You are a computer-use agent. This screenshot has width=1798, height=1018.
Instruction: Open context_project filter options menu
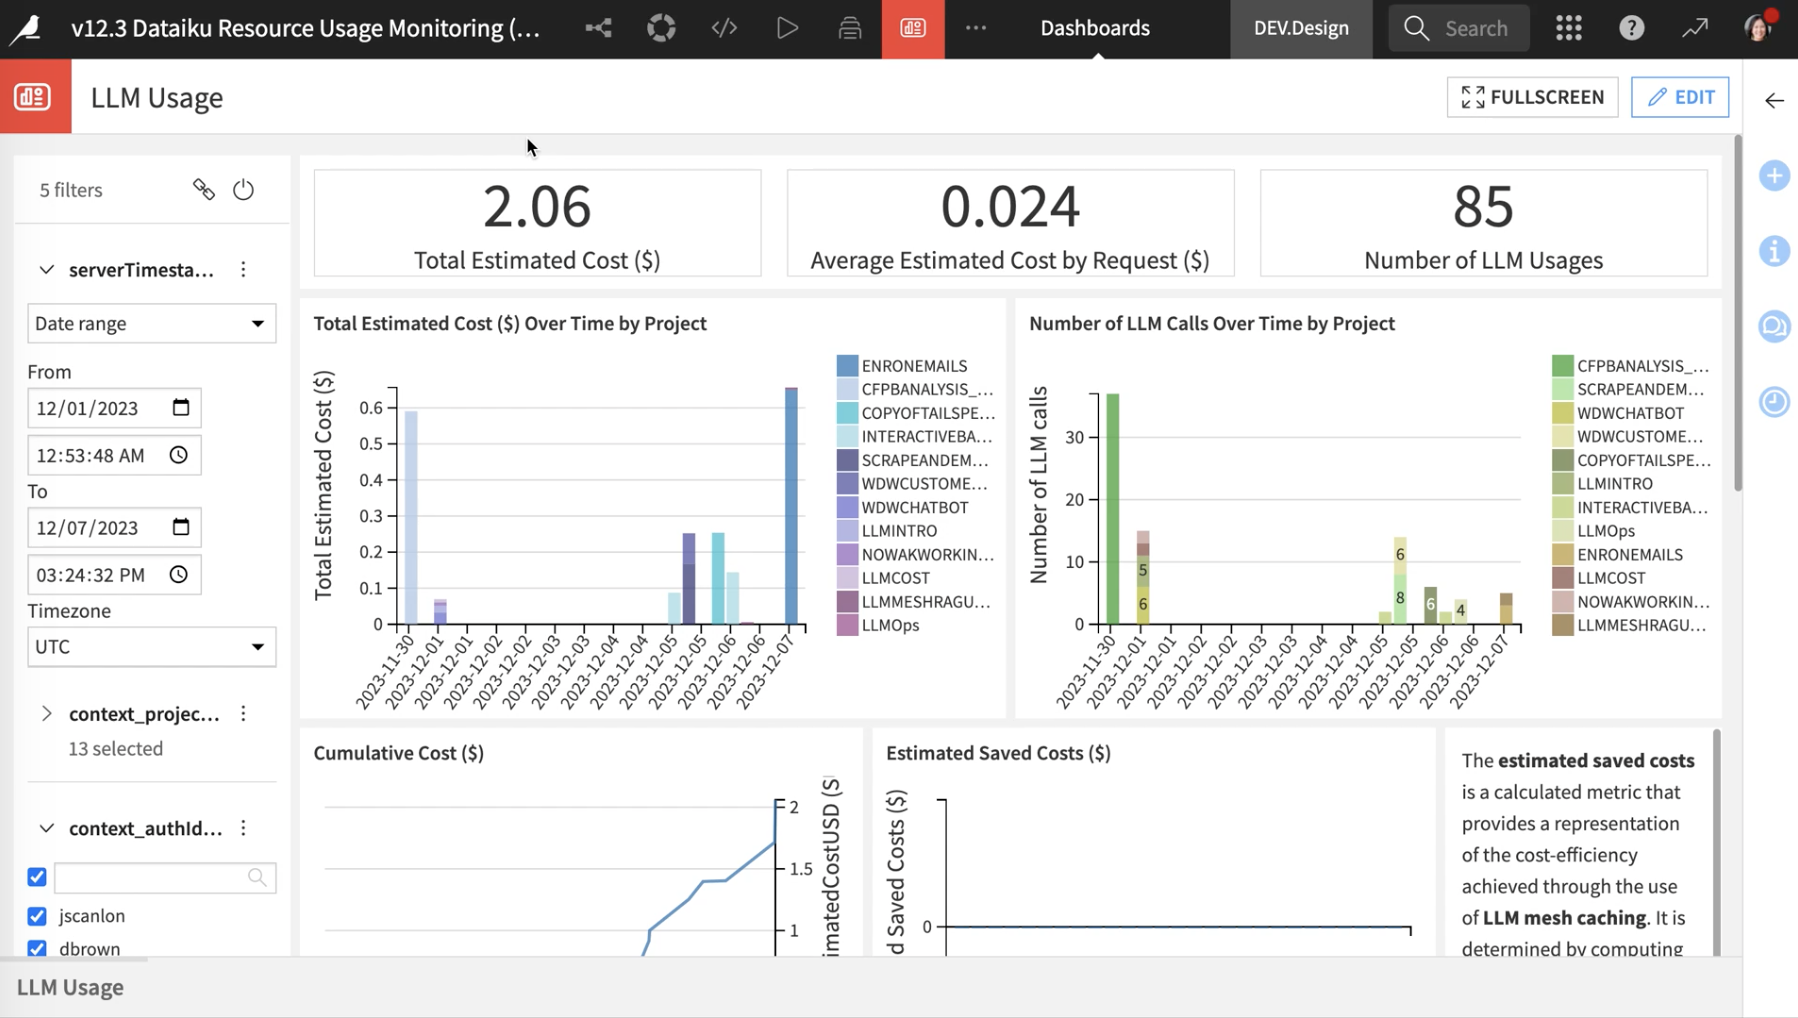[243, 713]
